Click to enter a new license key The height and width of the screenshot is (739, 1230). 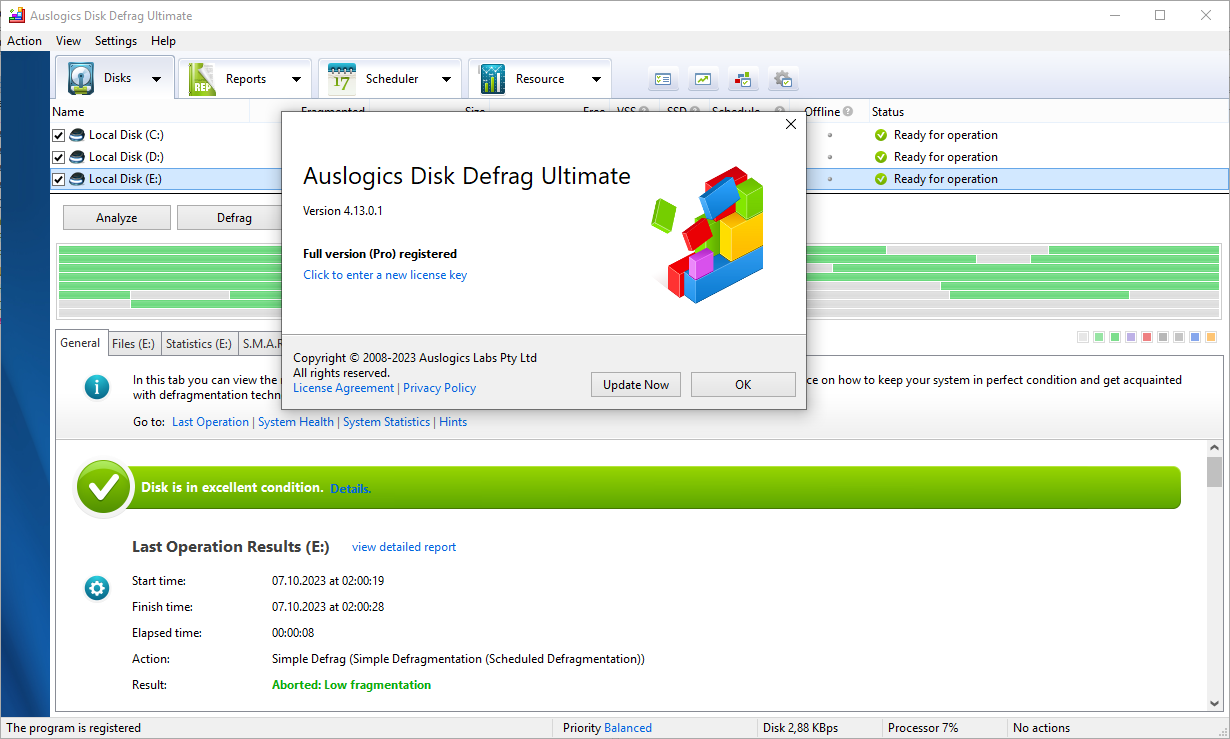[385, 275]
